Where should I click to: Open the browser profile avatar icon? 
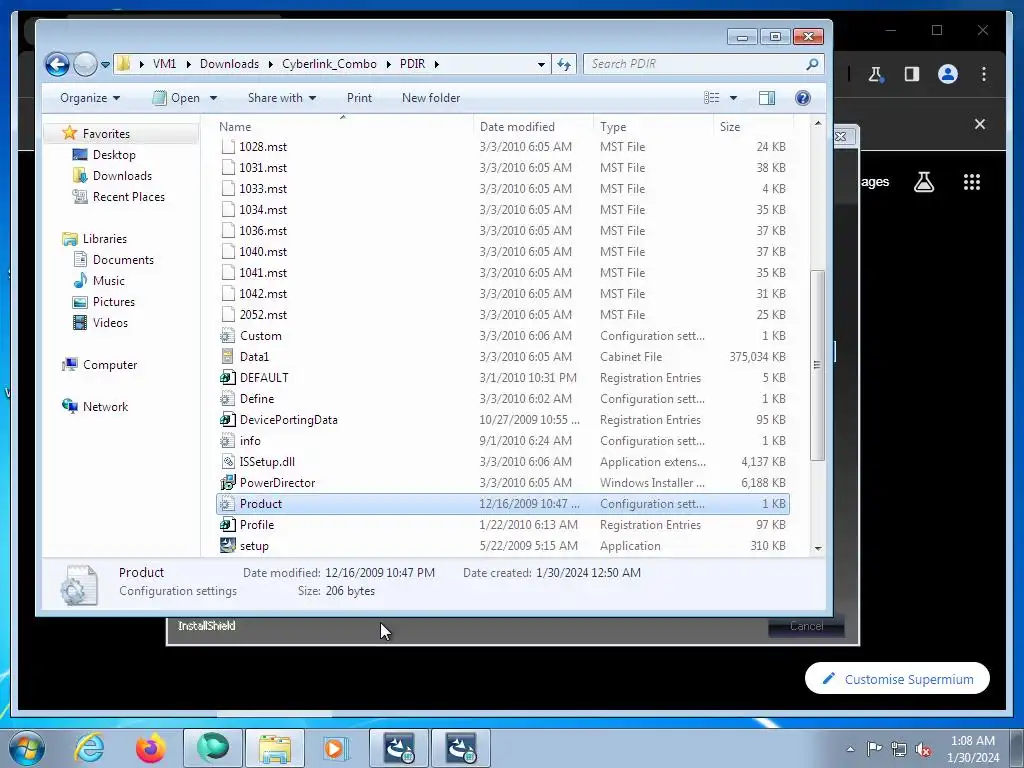point(948,74)
